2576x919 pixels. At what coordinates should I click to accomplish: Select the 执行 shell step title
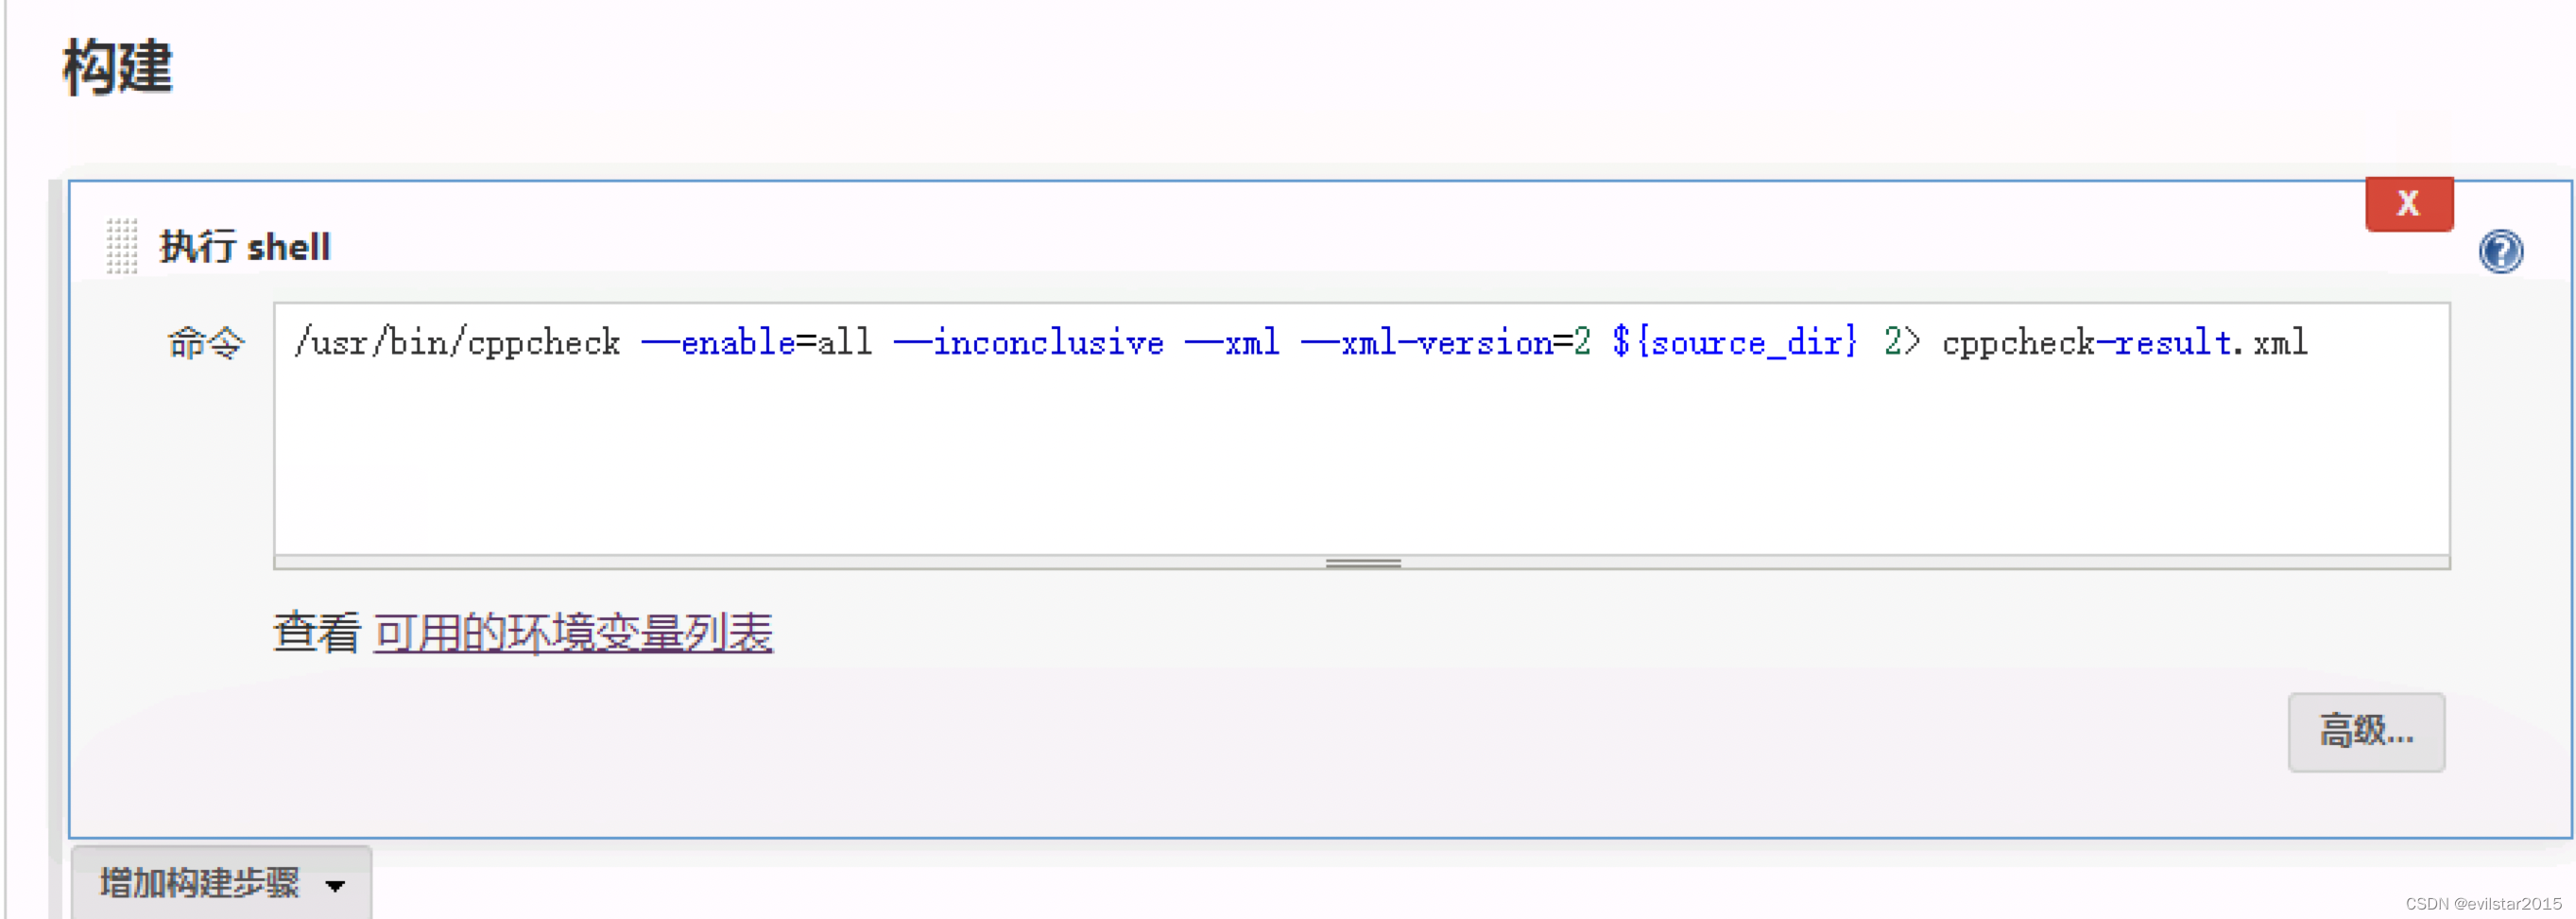coord(245,246)
